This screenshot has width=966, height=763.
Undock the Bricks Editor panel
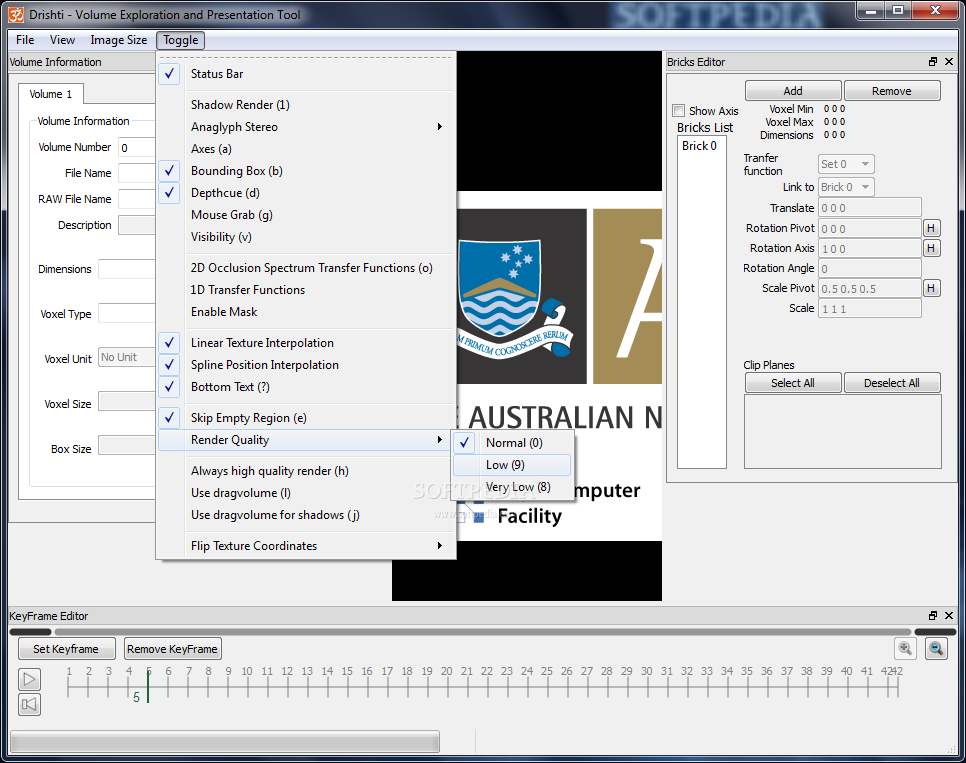933,62
